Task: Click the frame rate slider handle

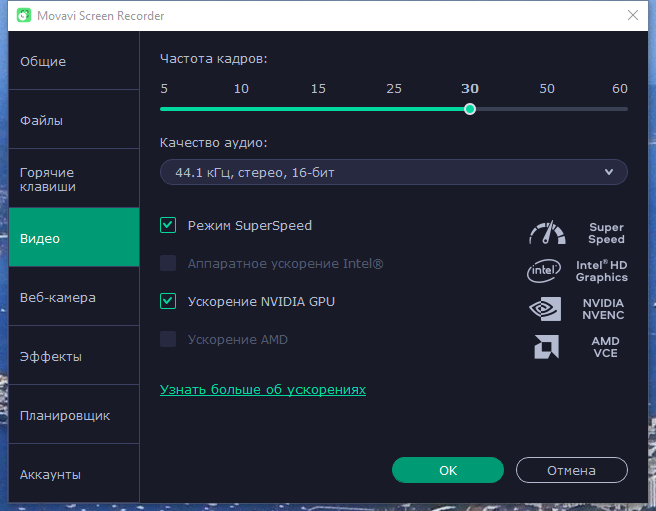Action: pos(470,109)
